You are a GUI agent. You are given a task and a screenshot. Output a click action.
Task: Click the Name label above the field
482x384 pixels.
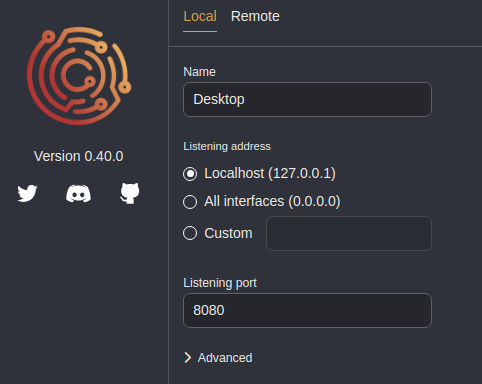[x=199, y=72]
